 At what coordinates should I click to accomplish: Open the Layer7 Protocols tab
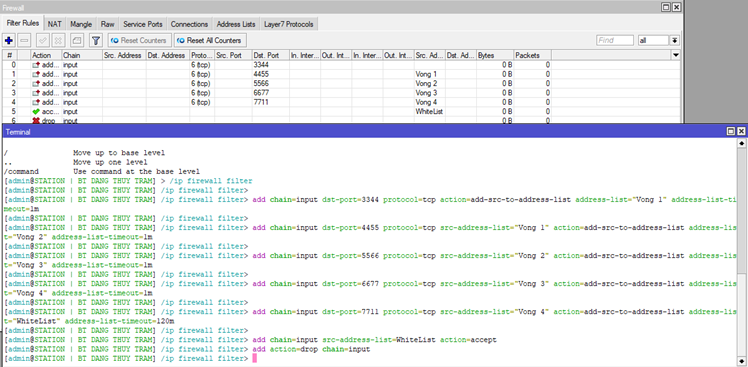(289, 24)
